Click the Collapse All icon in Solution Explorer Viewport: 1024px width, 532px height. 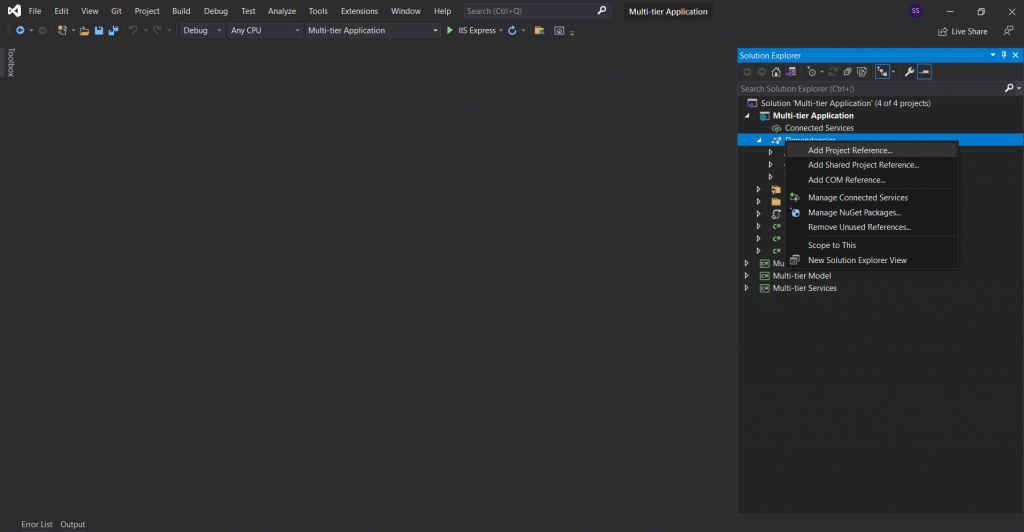[848, 72]
